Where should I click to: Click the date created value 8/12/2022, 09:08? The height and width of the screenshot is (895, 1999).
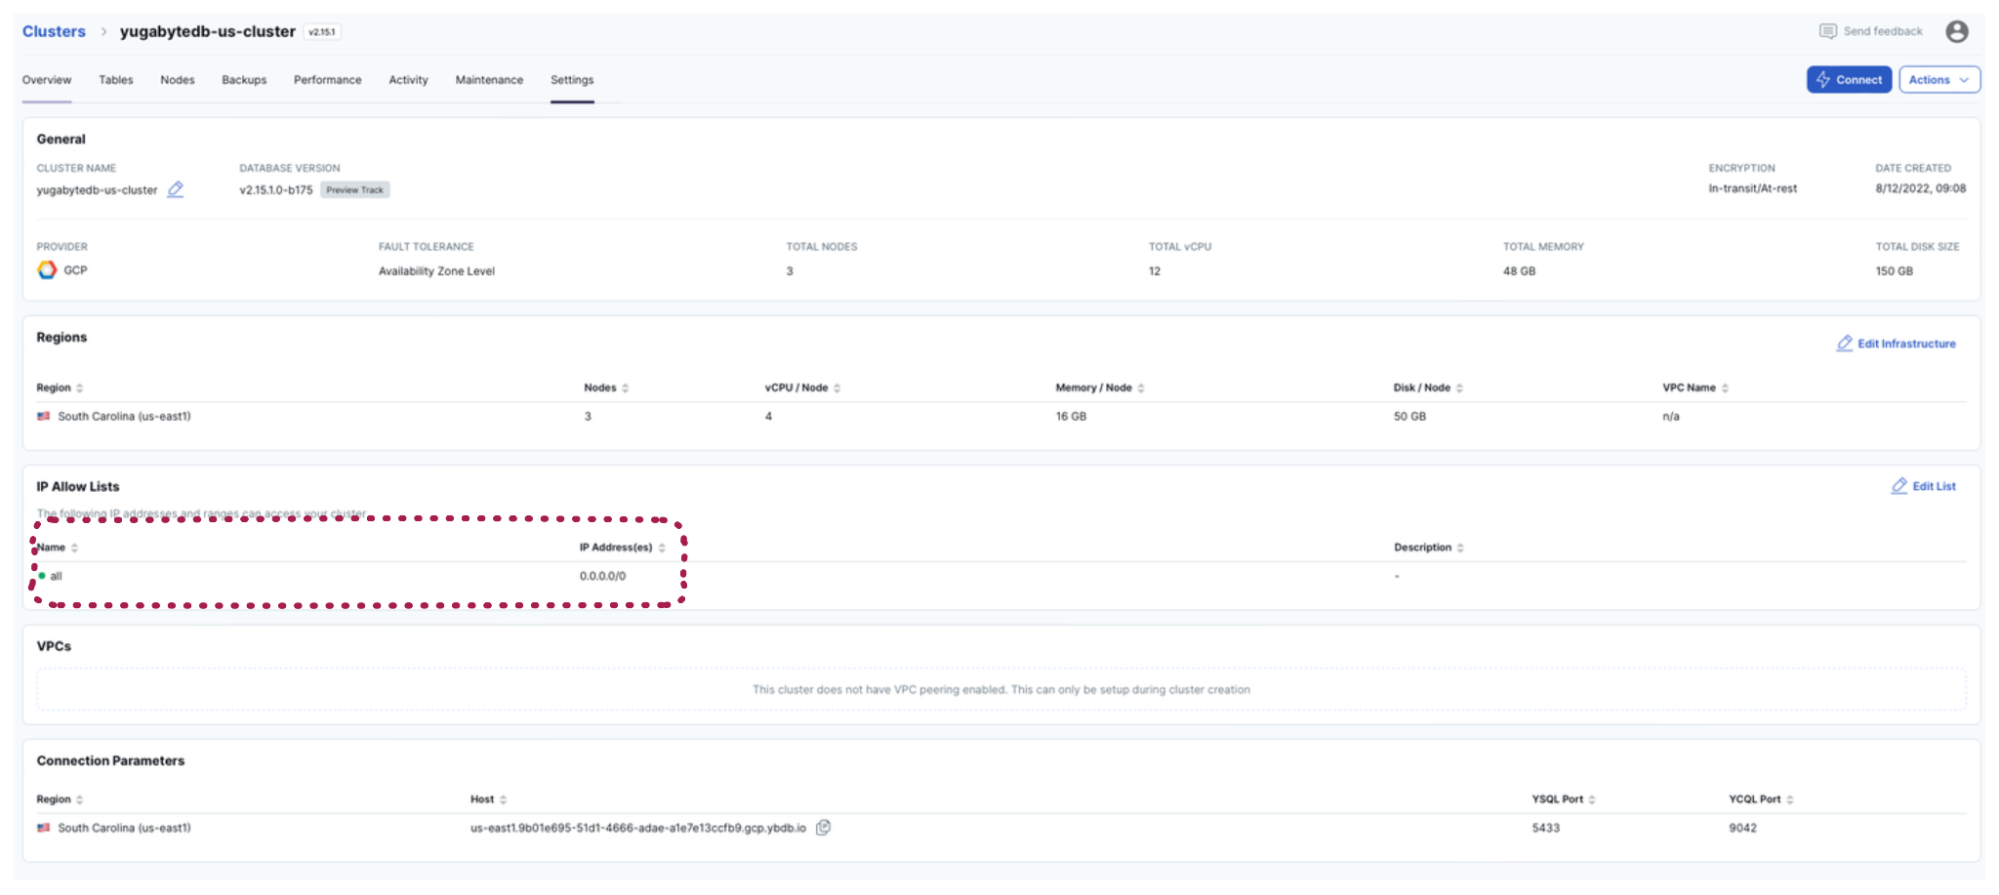1921,189
